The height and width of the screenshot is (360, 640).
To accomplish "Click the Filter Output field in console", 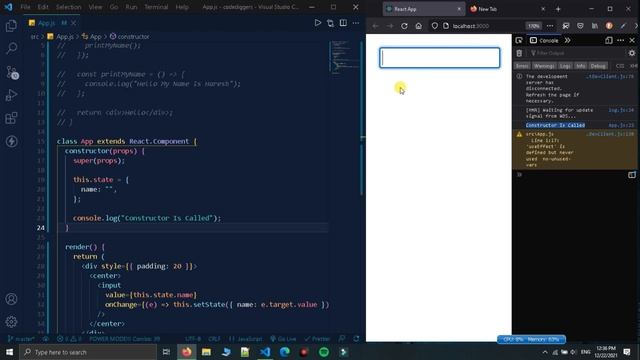I will click(x=576, y=53).
